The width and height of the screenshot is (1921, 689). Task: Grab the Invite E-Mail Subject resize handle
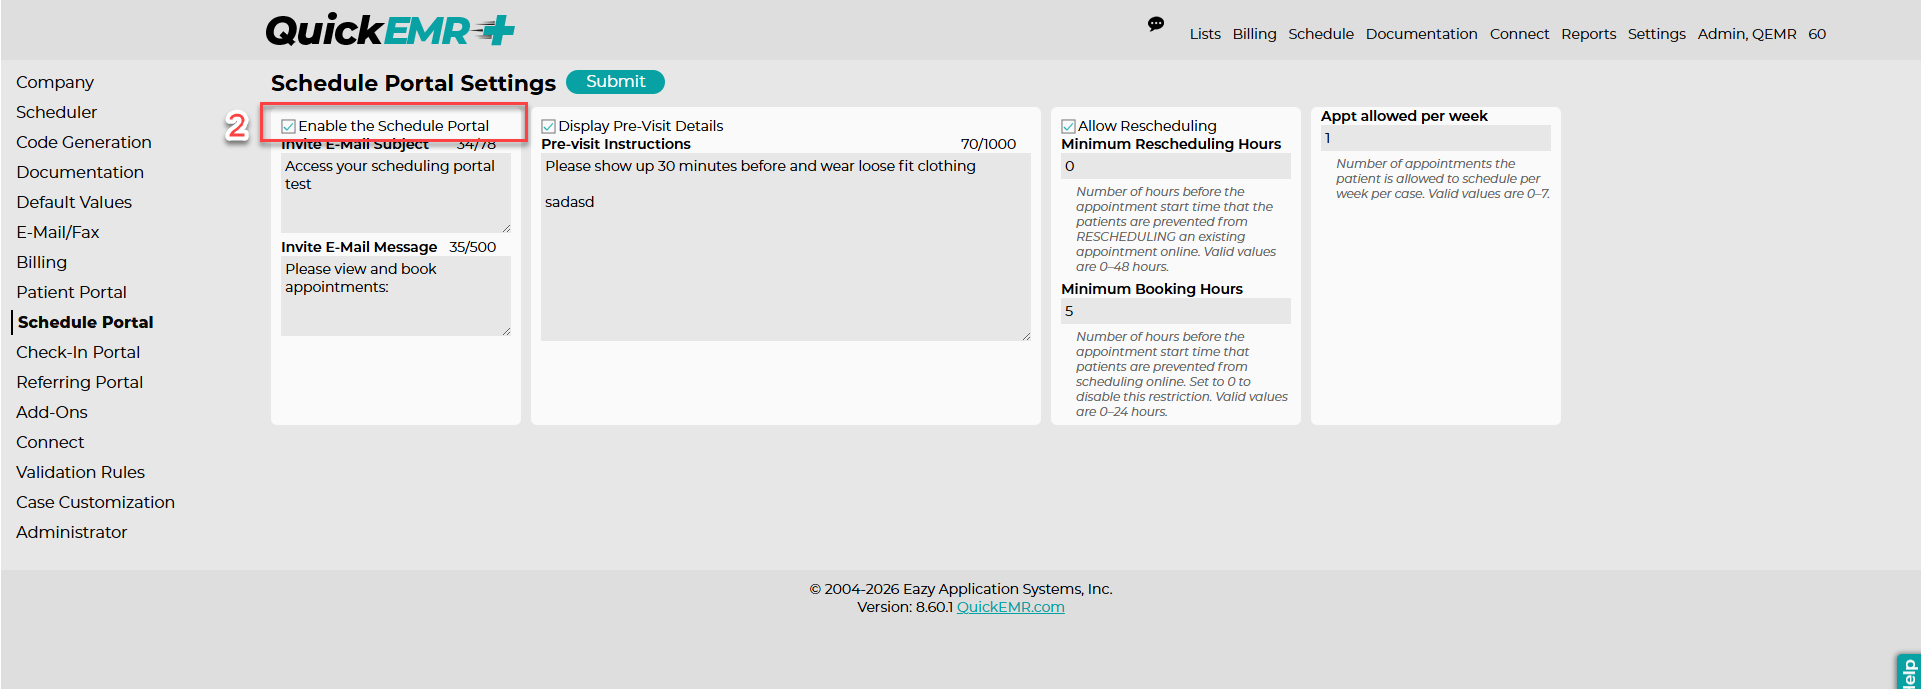[x=506, y=228]
